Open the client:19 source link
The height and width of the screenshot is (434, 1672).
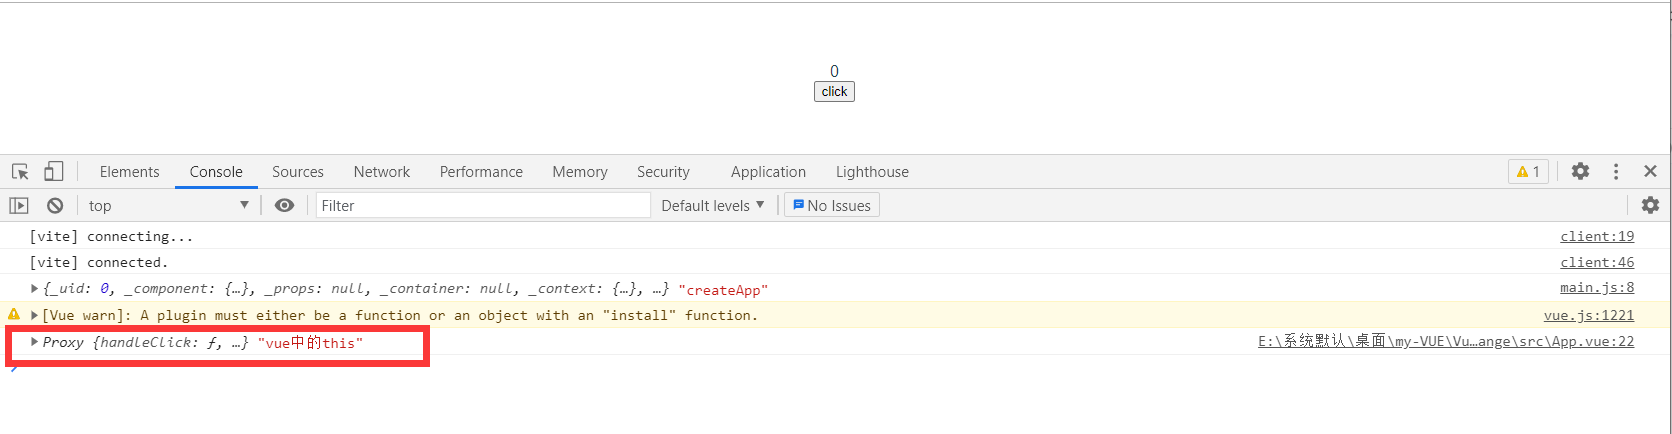1597,236
